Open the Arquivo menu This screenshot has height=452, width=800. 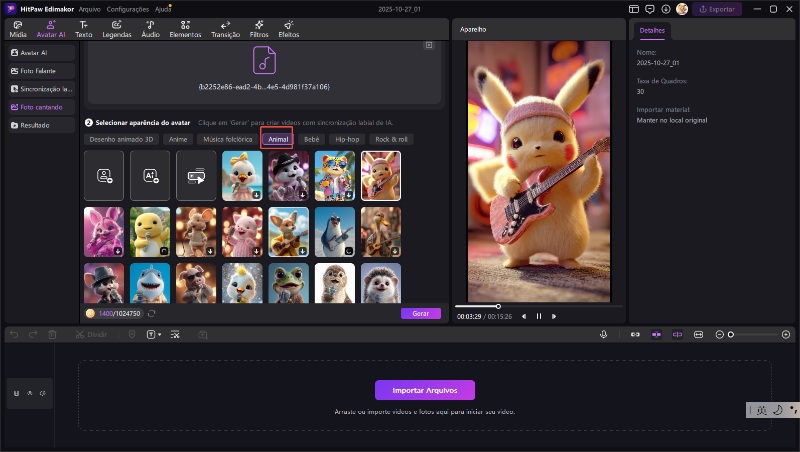tap(89, 9)
